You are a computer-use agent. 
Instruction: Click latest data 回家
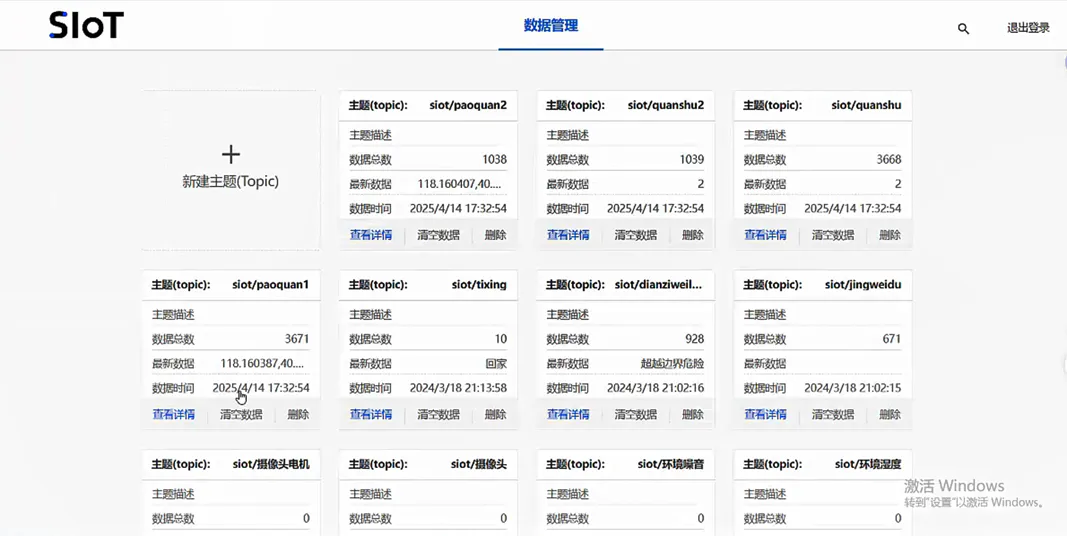(x=496, y=364)
